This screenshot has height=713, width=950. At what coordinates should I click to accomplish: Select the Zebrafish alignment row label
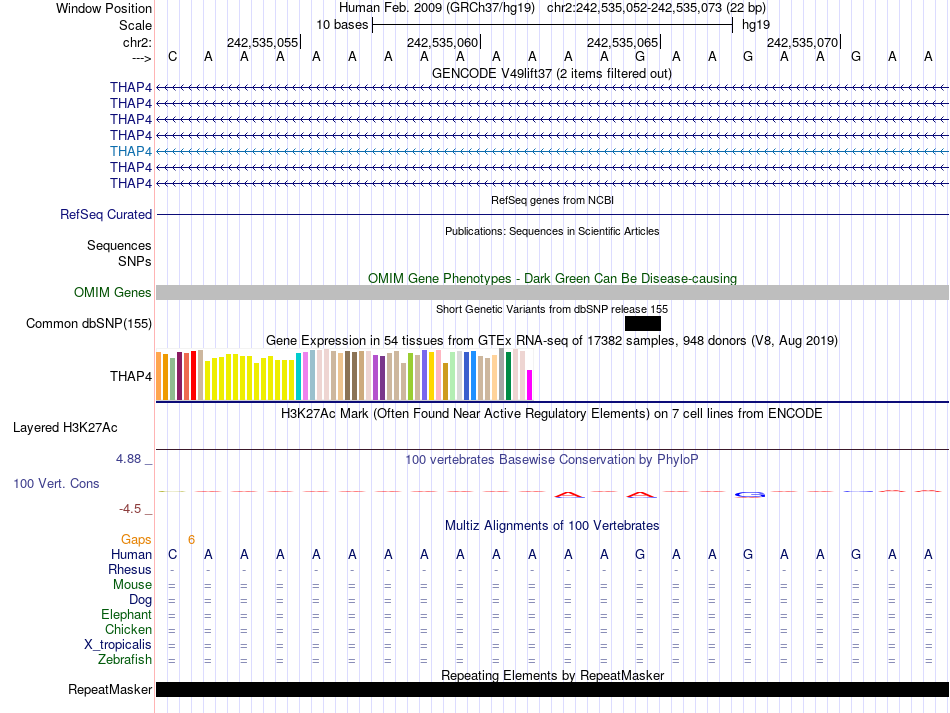pyautogui.click(x=125, y=659)
